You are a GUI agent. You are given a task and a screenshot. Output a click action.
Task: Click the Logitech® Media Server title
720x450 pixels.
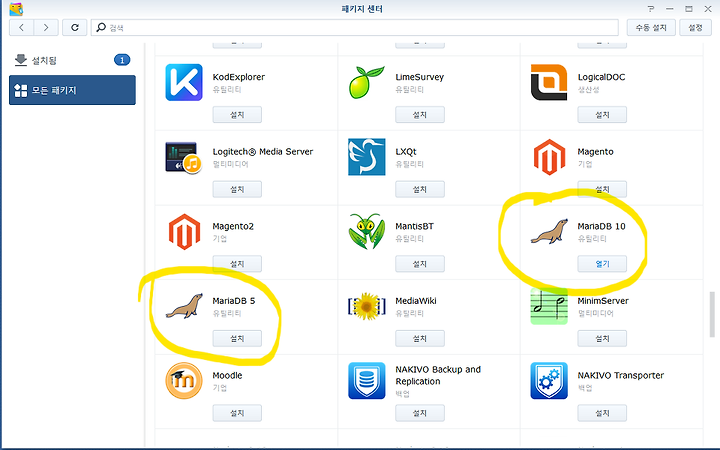(x=263, y=152)
